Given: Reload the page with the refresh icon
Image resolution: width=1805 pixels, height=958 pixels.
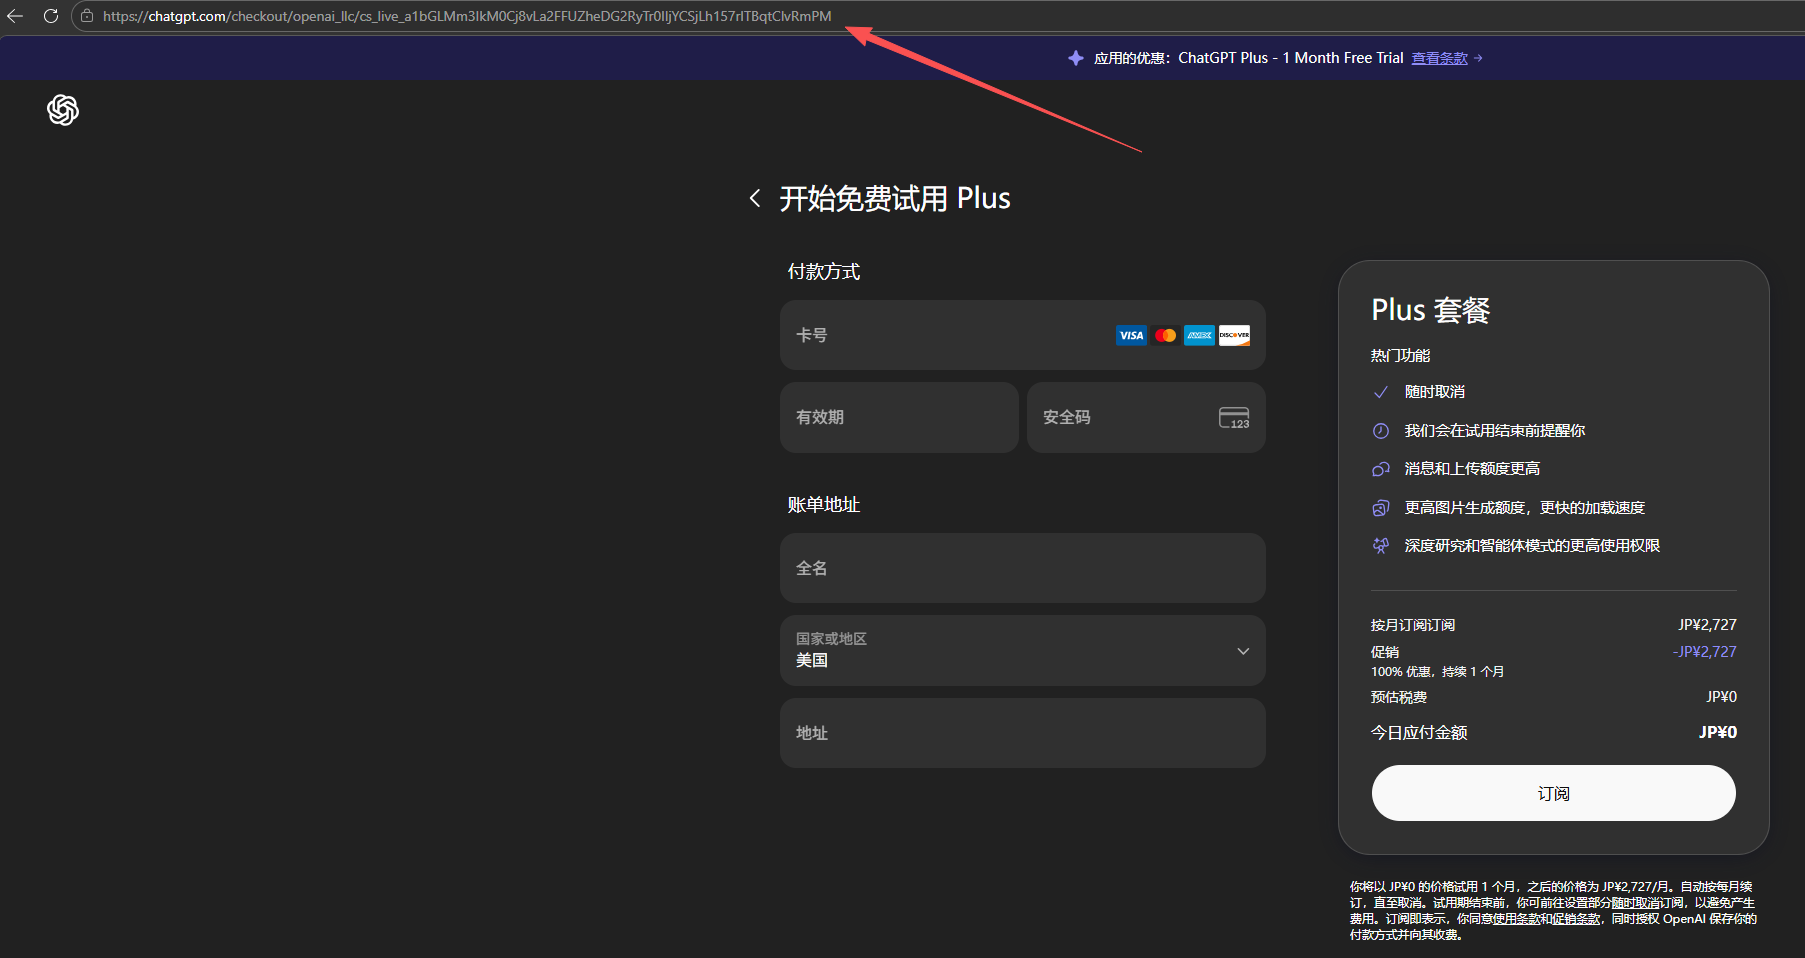Looking at the screenshot, I should pos(51,16).
